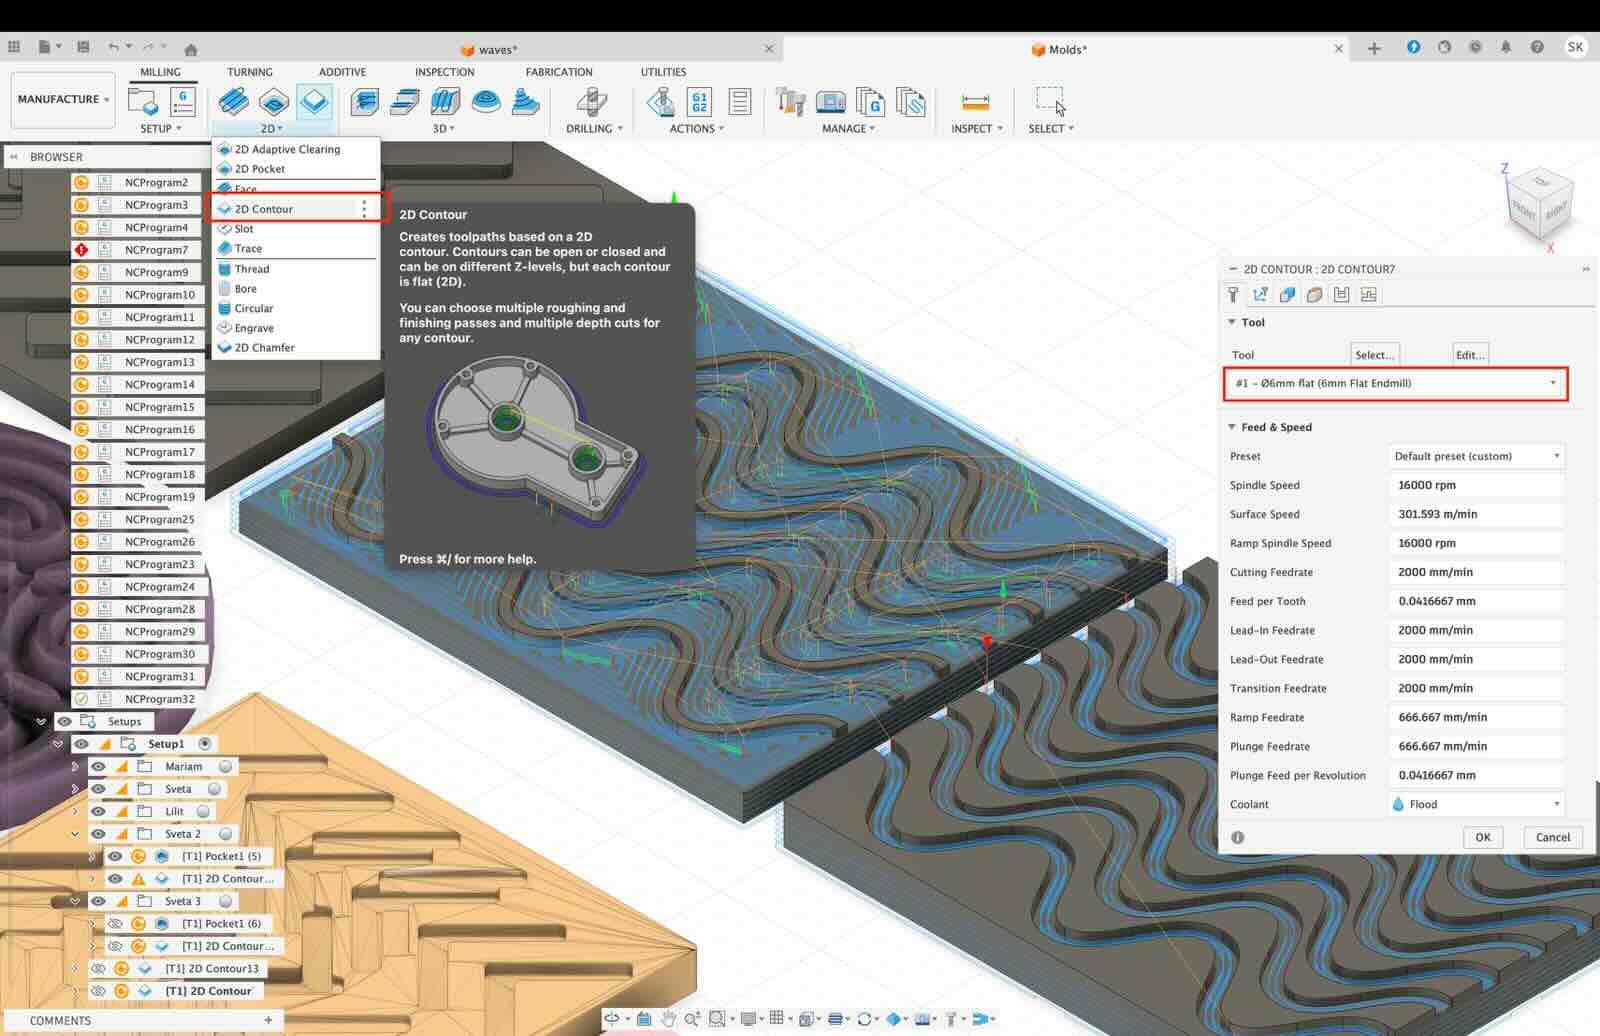
Task: Click the Post Process G1 G2 icon
Action: point(699,102)
